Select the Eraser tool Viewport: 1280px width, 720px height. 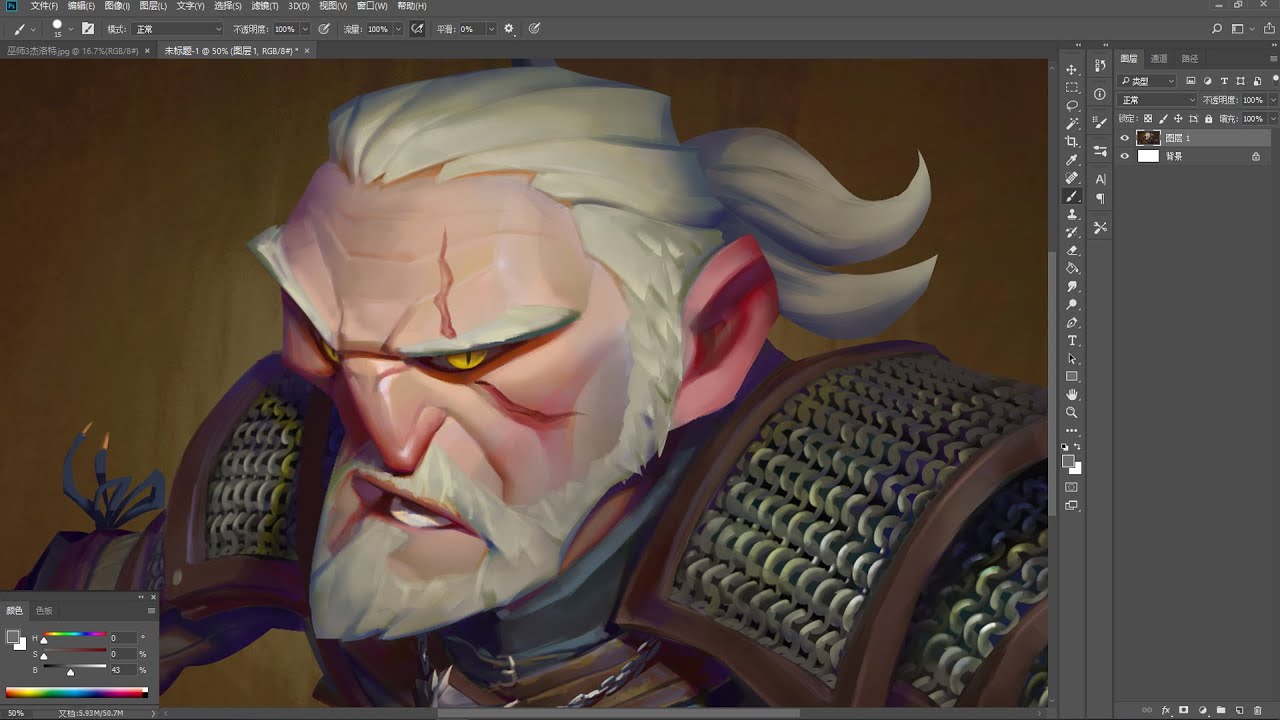[x=1072, y=250]
